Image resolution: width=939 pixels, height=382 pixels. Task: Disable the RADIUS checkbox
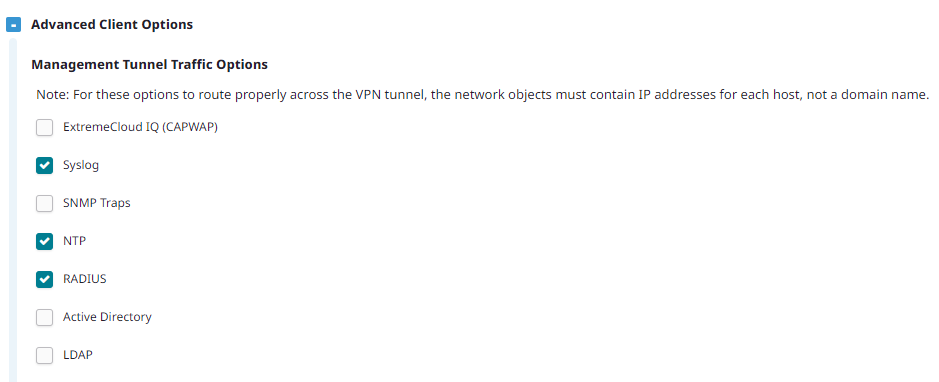44,279
